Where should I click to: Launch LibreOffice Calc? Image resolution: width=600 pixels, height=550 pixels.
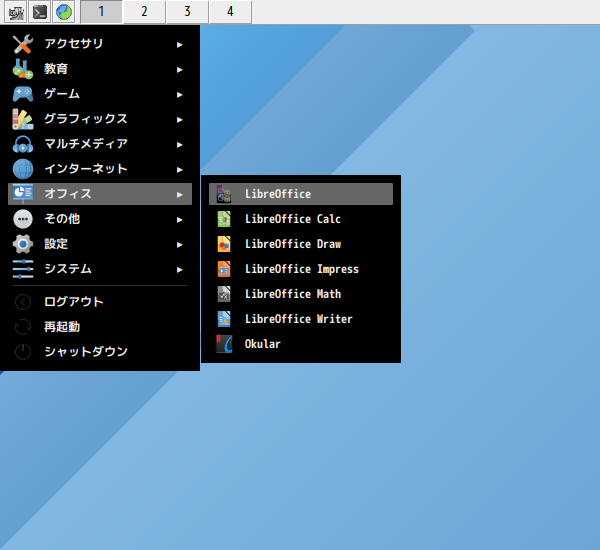pos(301,219)
